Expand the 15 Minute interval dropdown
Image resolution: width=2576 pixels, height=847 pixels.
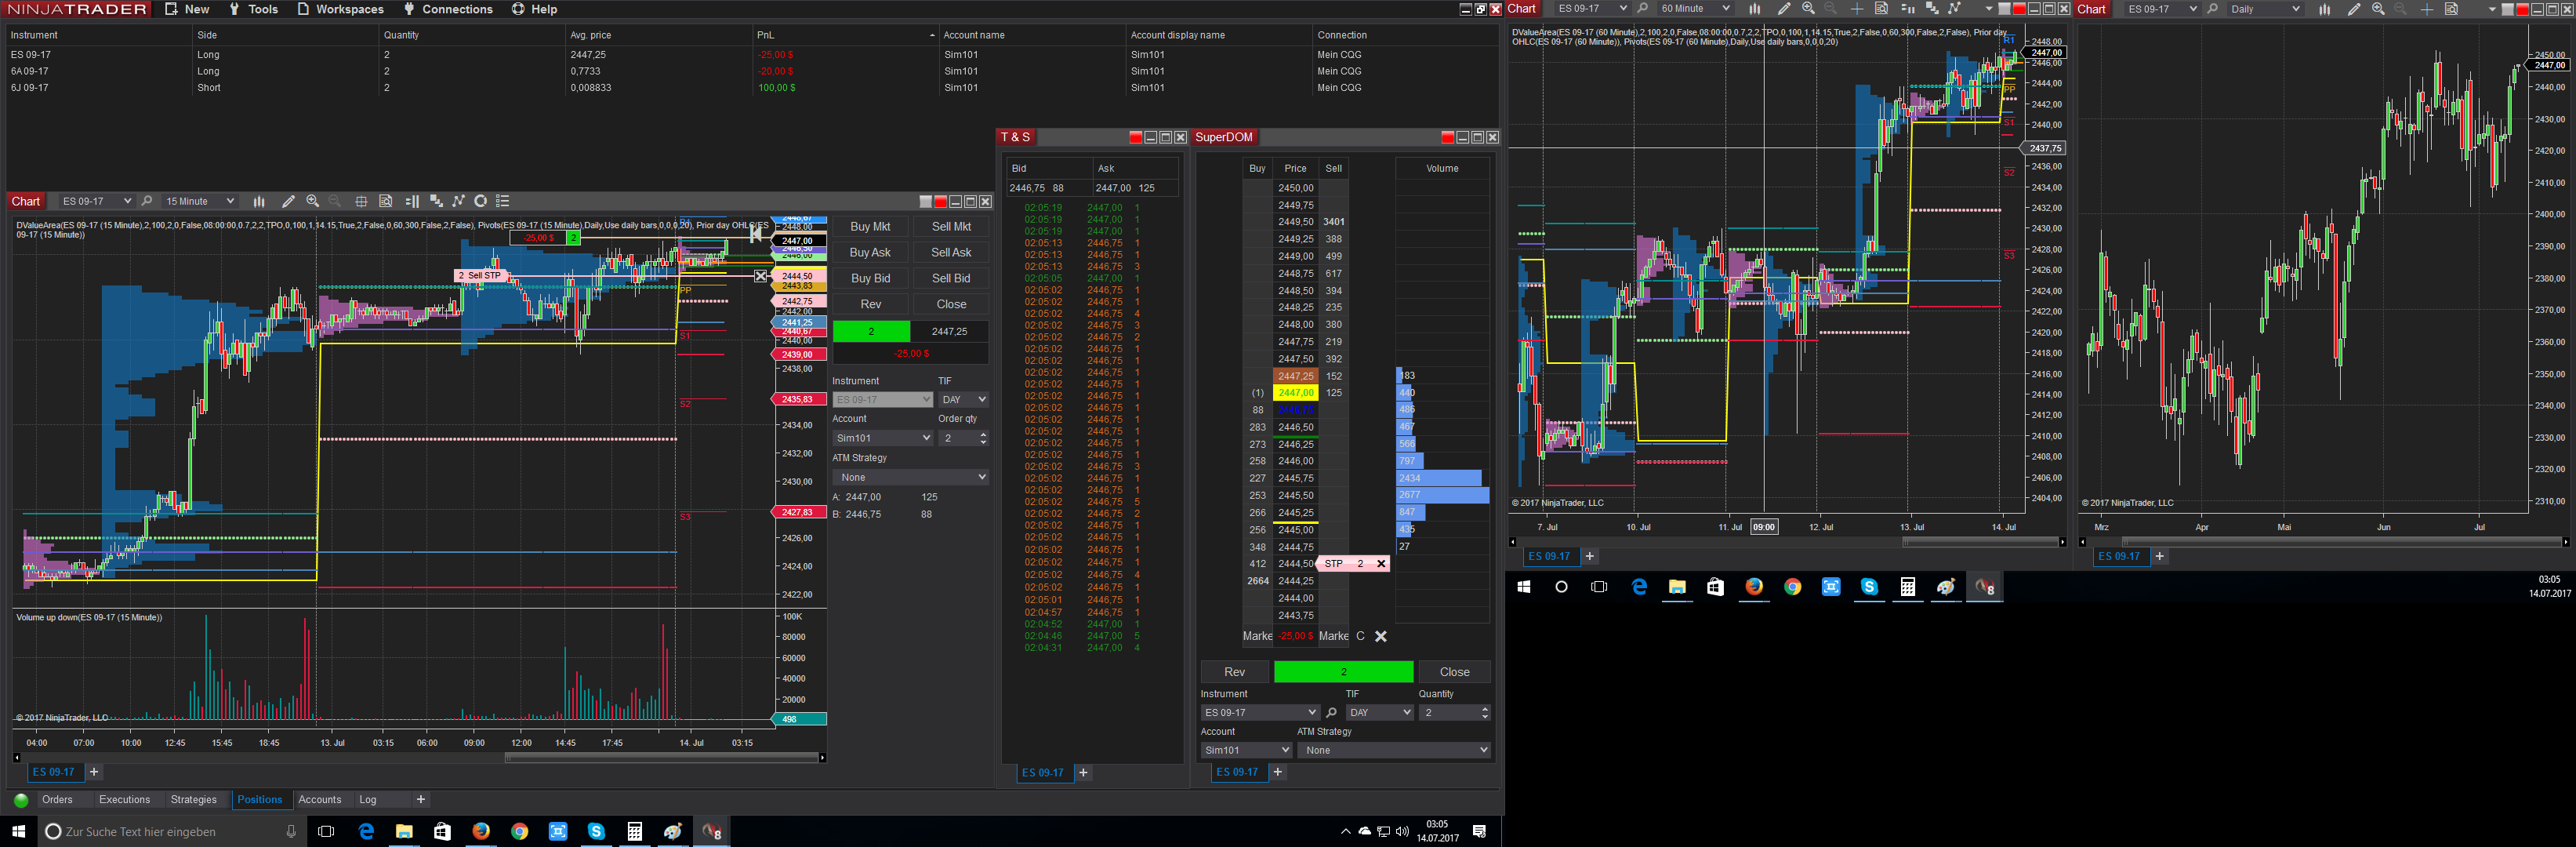[230, 201]
